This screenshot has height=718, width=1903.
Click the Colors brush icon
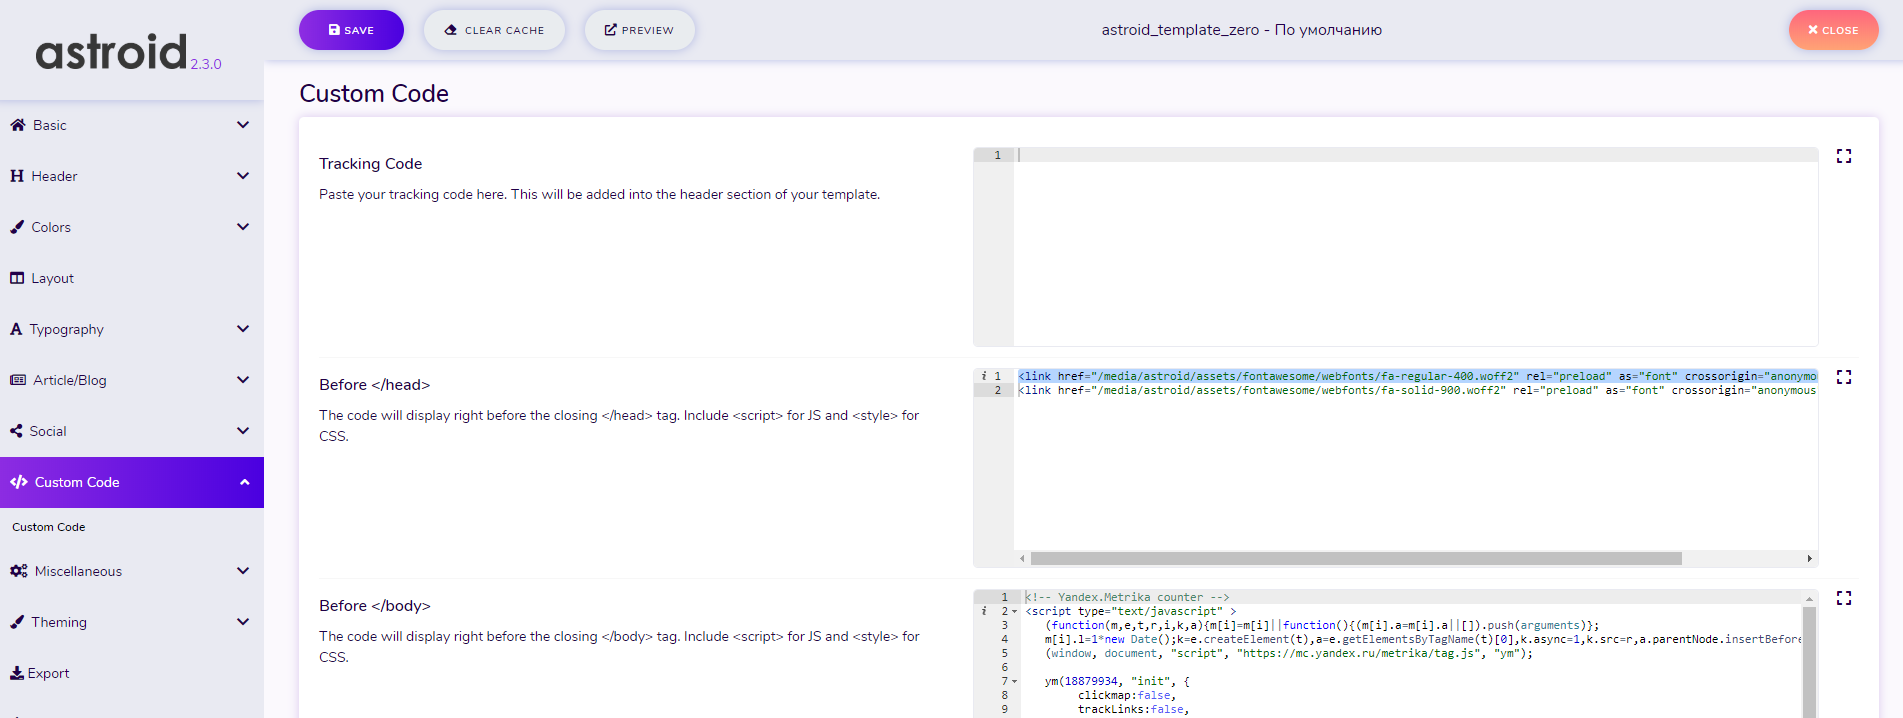[17, 227]
